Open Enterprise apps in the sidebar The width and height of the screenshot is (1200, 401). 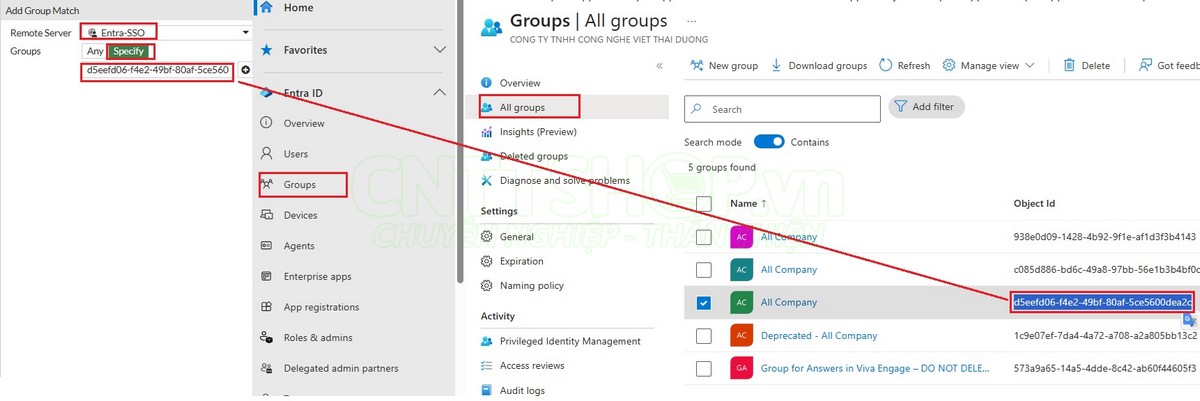(x=317, y=276)
